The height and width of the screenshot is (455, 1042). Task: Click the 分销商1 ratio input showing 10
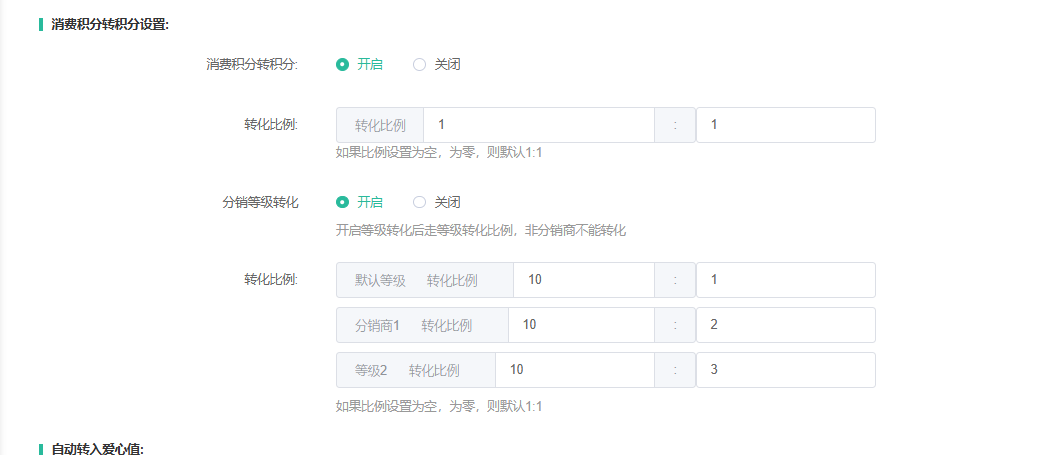[580, 325]
